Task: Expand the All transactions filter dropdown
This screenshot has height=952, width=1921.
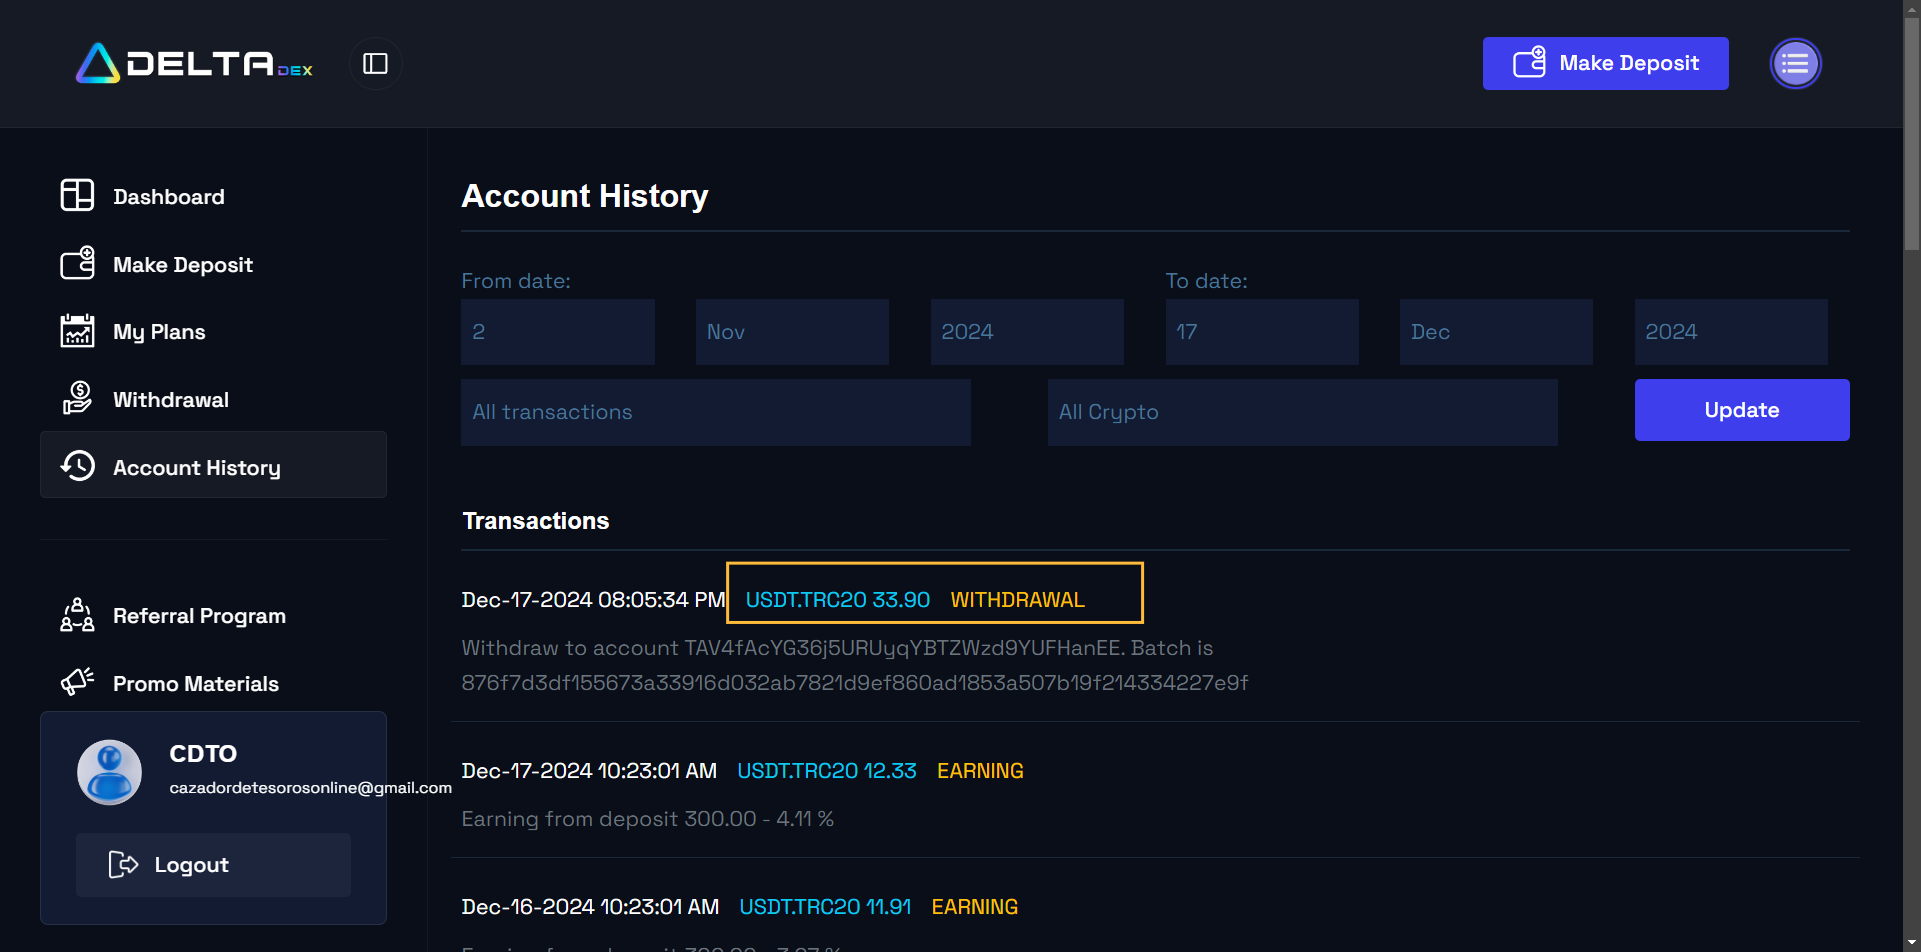Action: [715, 412]
